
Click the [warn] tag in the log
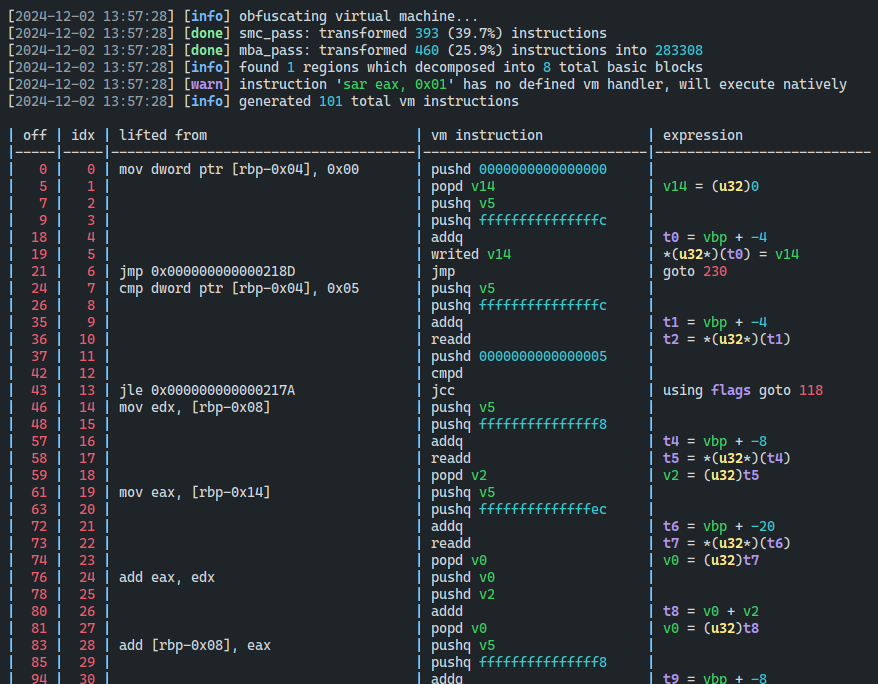pos(207,84)
